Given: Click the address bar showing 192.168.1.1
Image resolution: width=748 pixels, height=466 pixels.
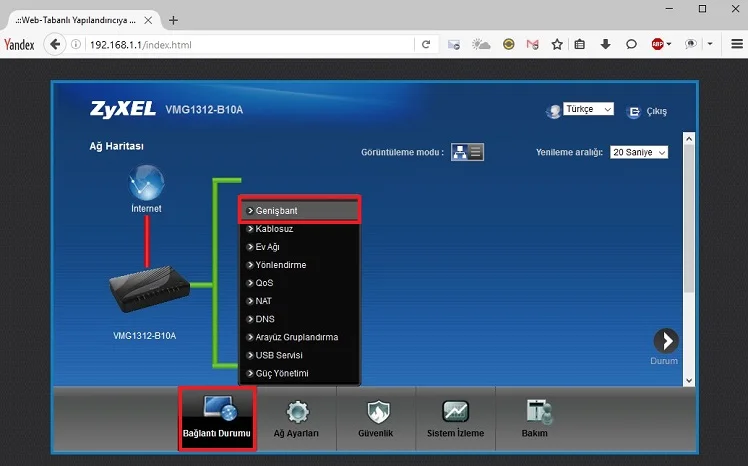Looking at the screenshot, I should pyautogui.click(x=250, y=44).
